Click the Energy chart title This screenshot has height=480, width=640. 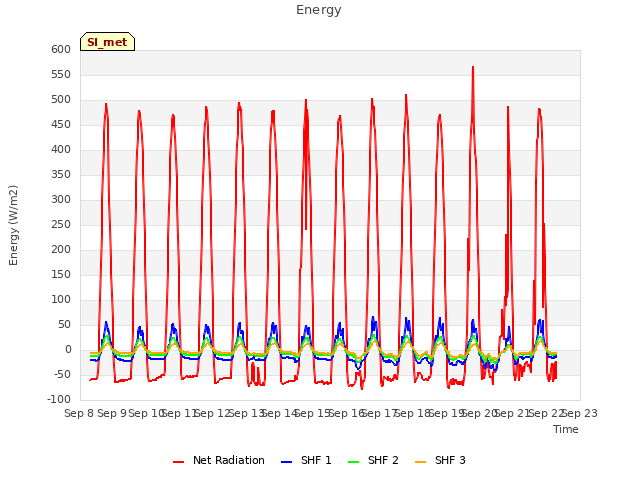(319, 10)
